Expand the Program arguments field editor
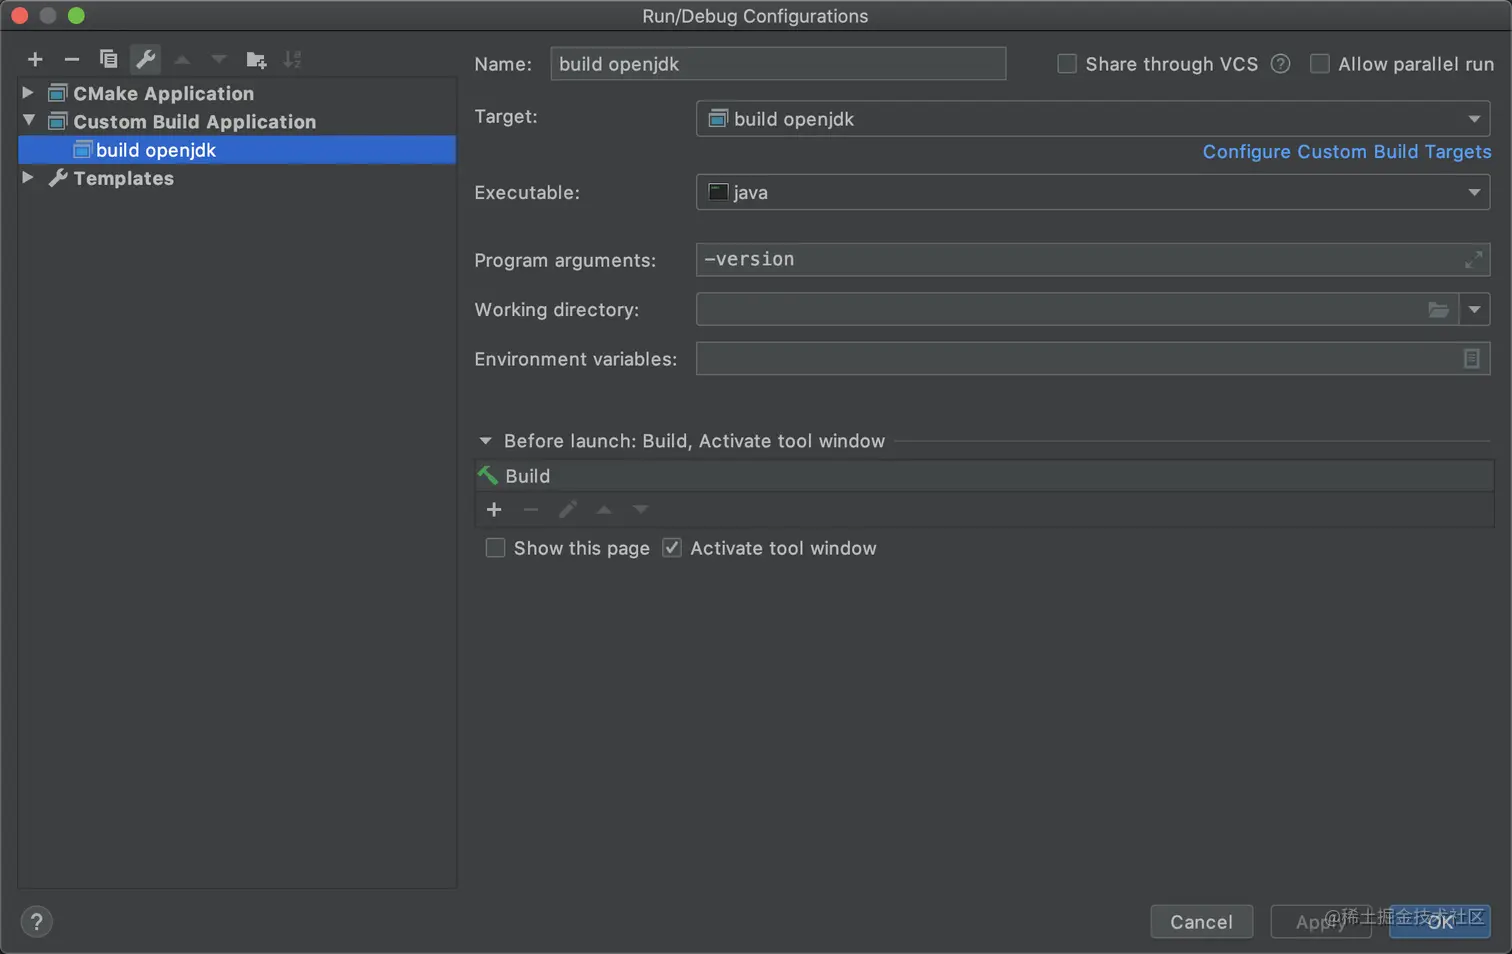The width and height of the screenshot is (1512, 954). click(x=1473, y=260)
